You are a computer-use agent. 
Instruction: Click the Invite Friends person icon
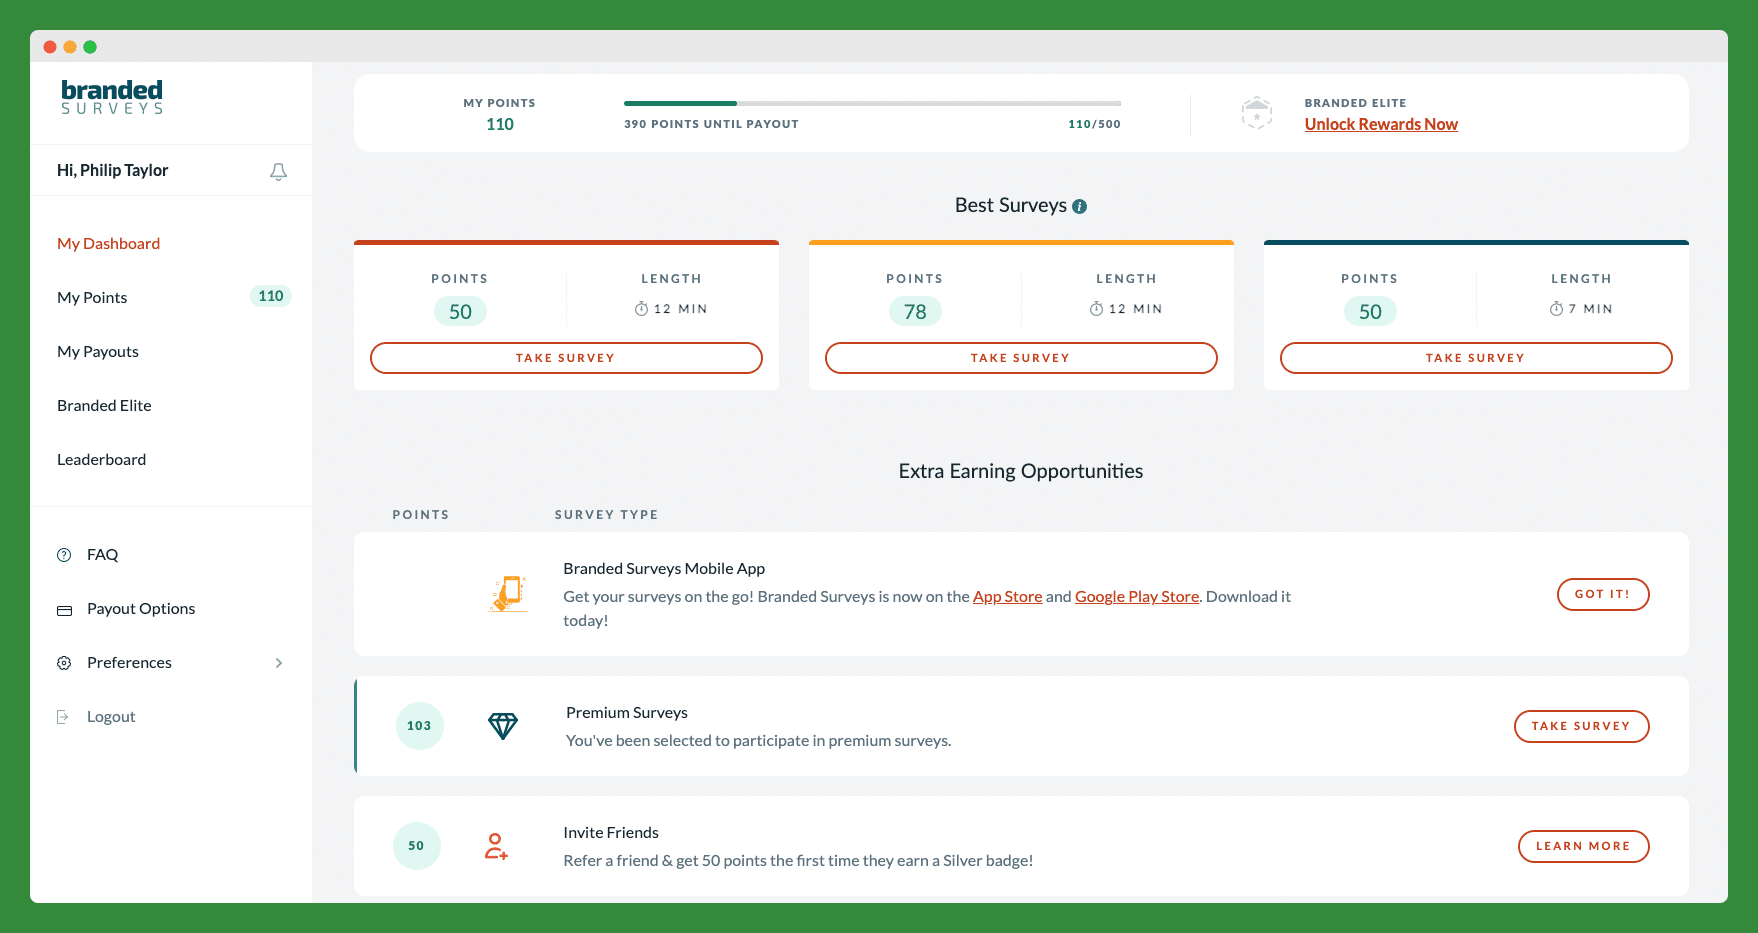click(x=496, y=846)
